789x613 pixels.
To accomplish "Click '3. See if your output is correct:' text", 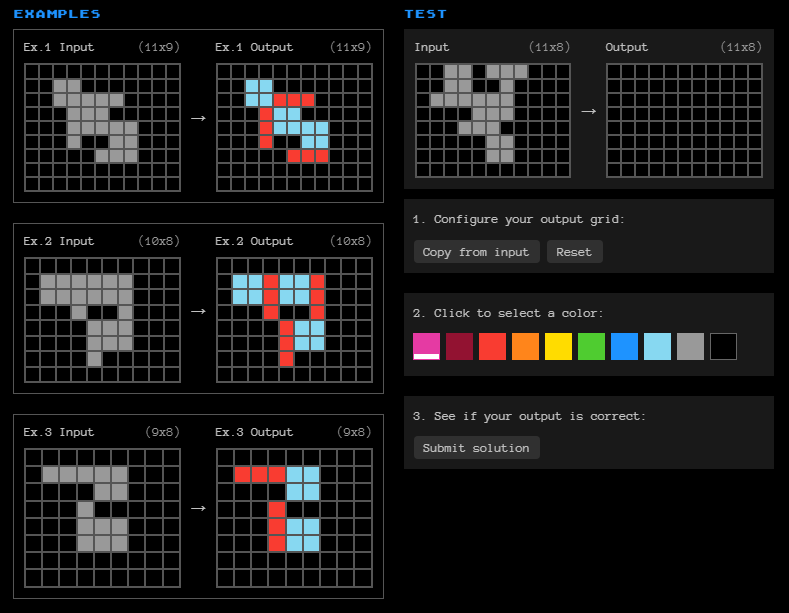I will pyautogui.click(x=529, y=416).
